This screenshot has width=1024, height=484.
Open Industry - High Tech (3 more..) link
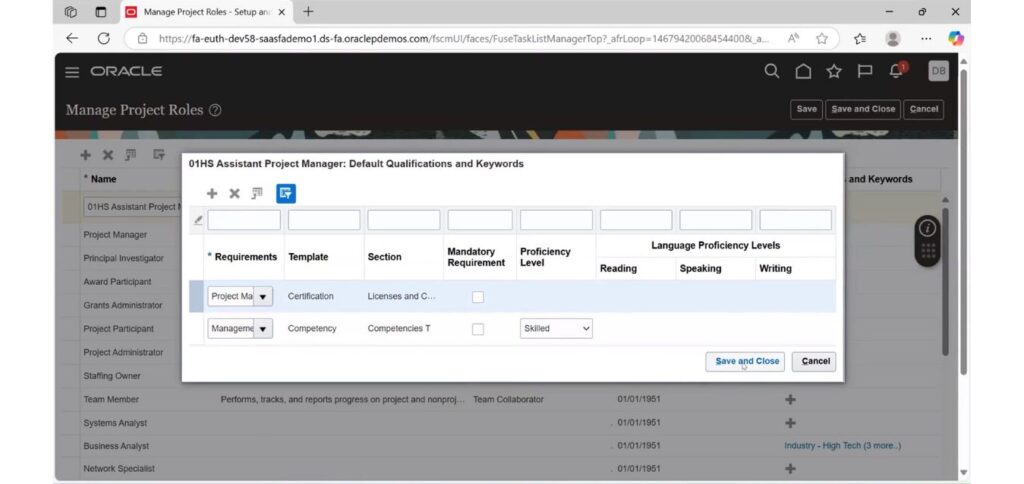(842, 445)
